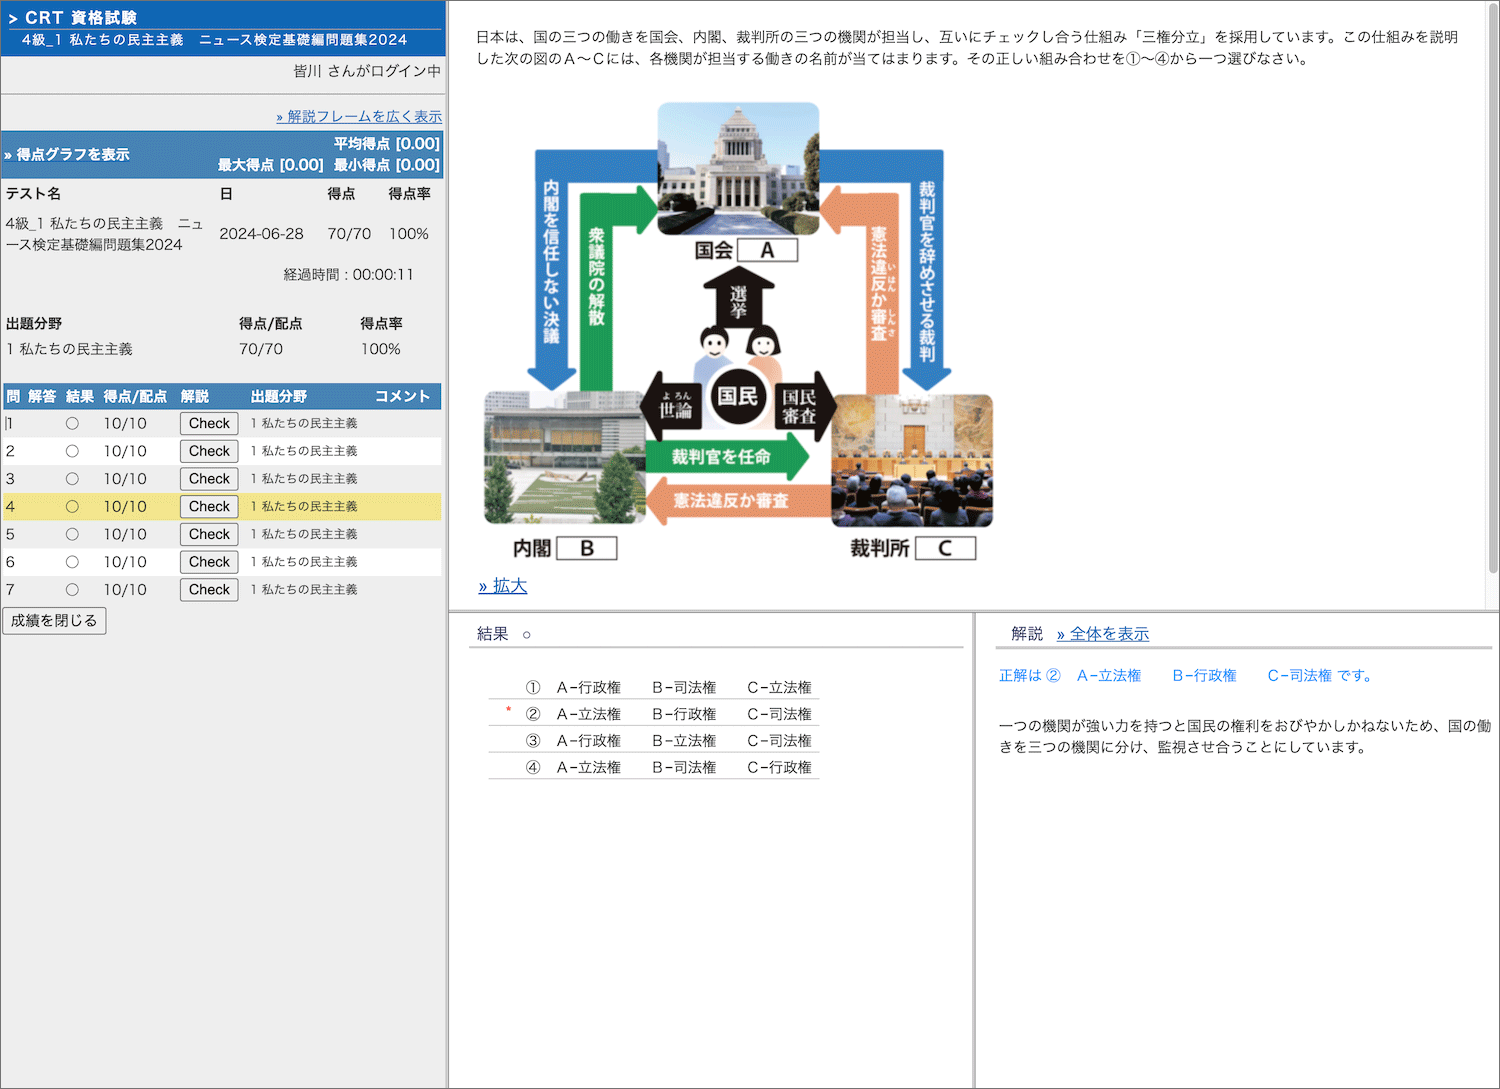Click the blank box labeled B

[x=586, y=548]
